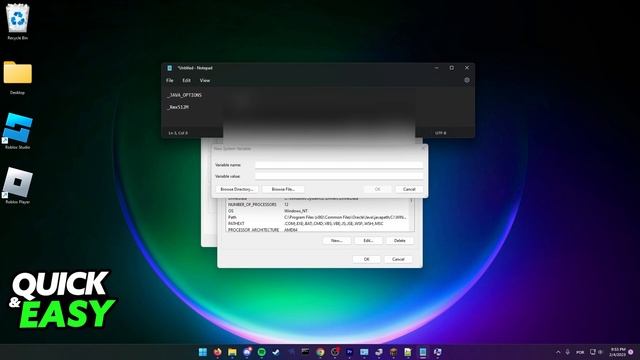
Task: Click OK in Environment Variables window
Action: (x=367, y=260)
